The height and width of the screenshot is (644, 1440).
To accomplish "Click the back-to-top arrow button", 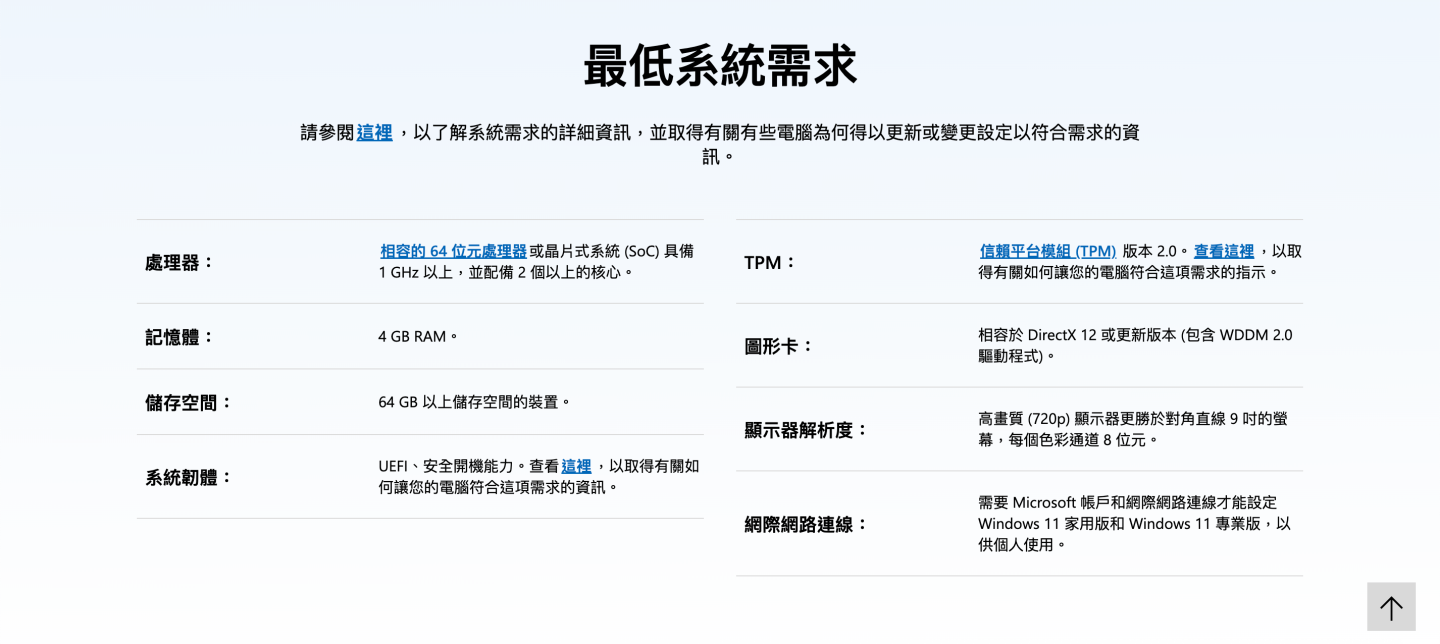I will (x=1391, y=607).
